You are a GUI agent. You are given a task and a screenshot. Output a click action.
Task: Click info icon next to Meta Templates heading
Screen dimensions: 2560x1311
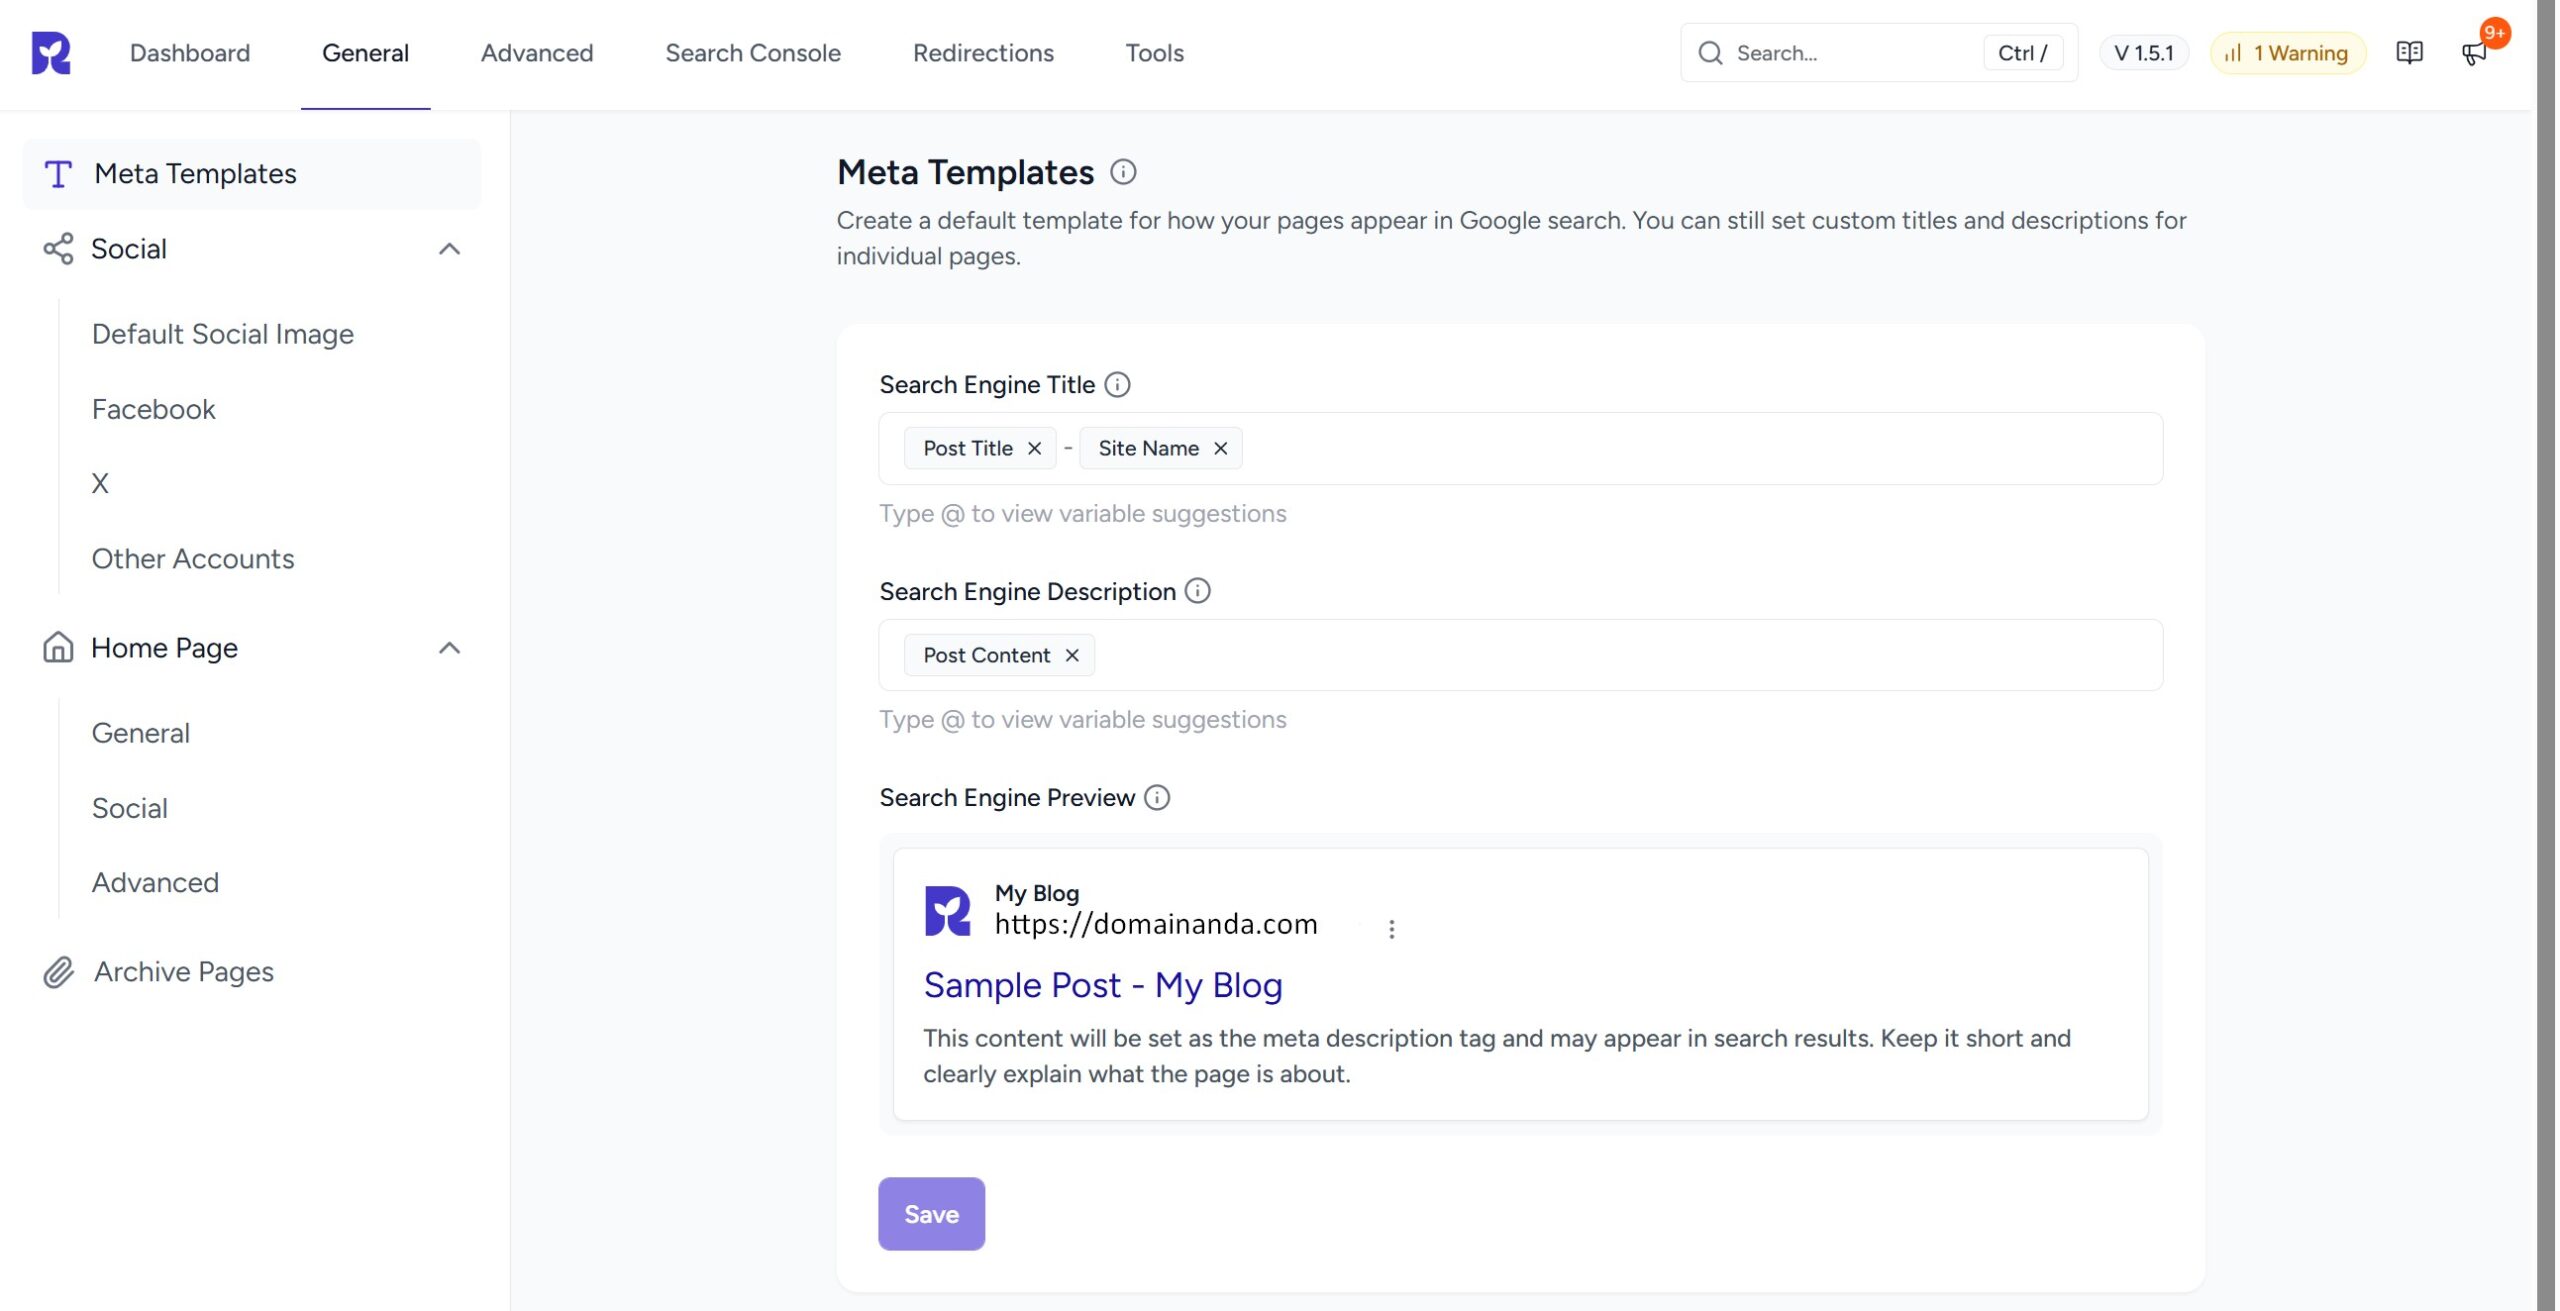pyautogui.click(x=1123, y=172)
